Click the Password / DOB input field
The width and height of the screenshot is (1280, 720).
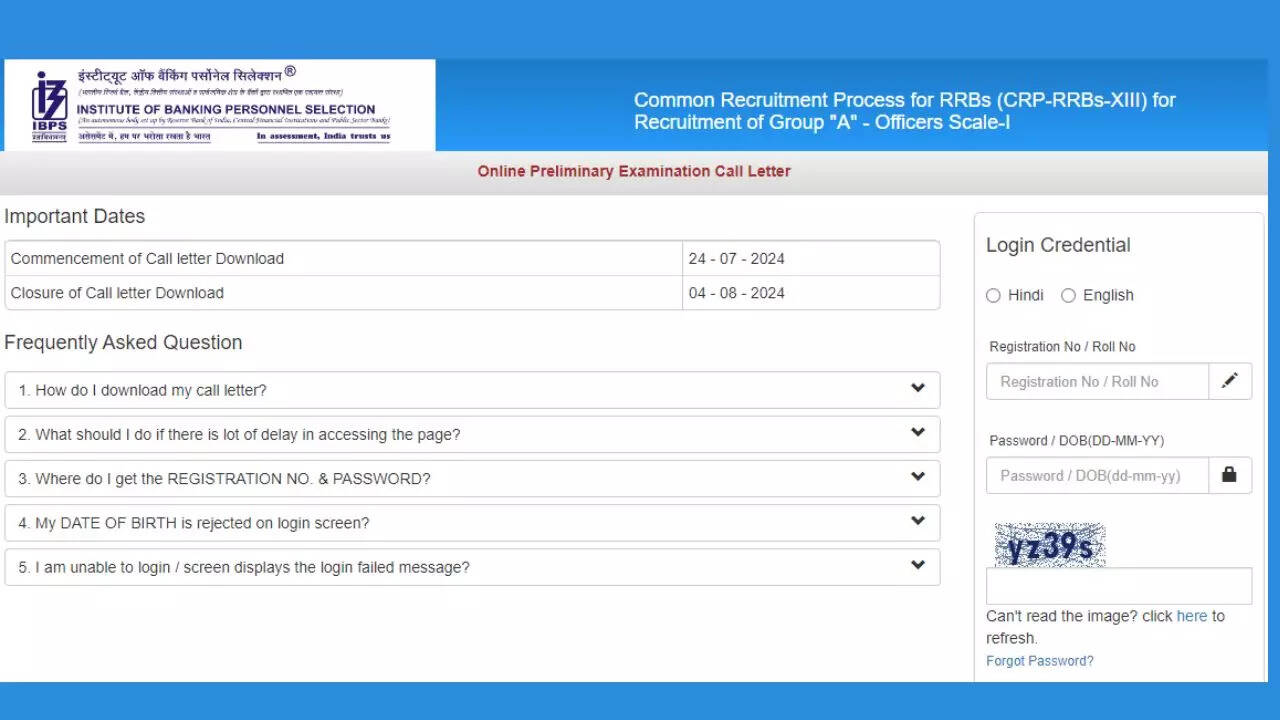[1097, 475]
